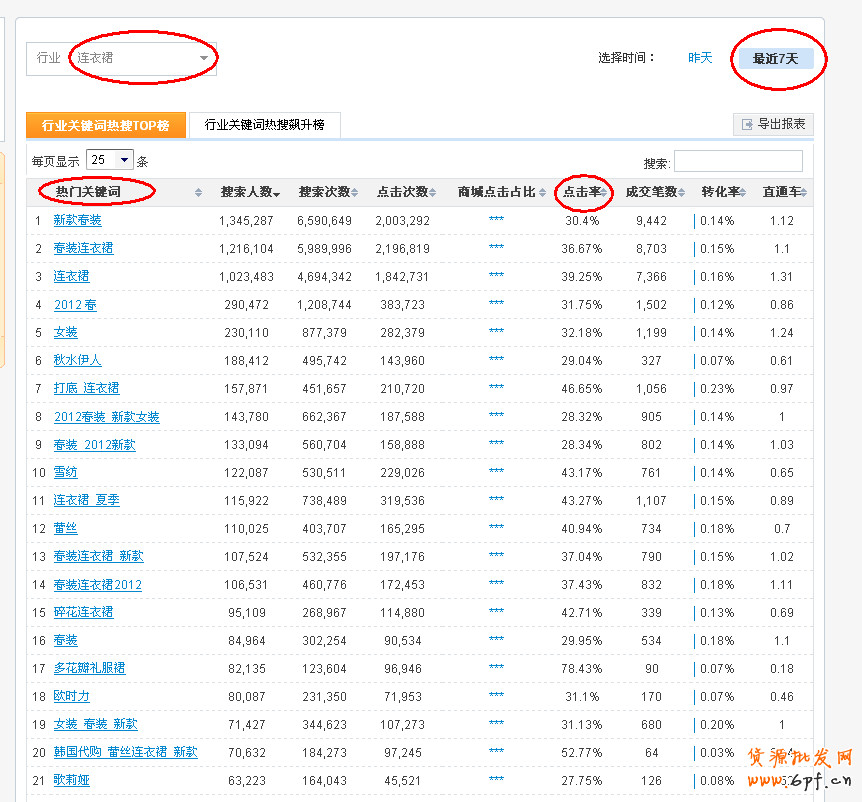Image resolution: width=862 pixels, height=802 pixels.
Task: Sort by 点击次数 column arrow
Action: (431, 193)
